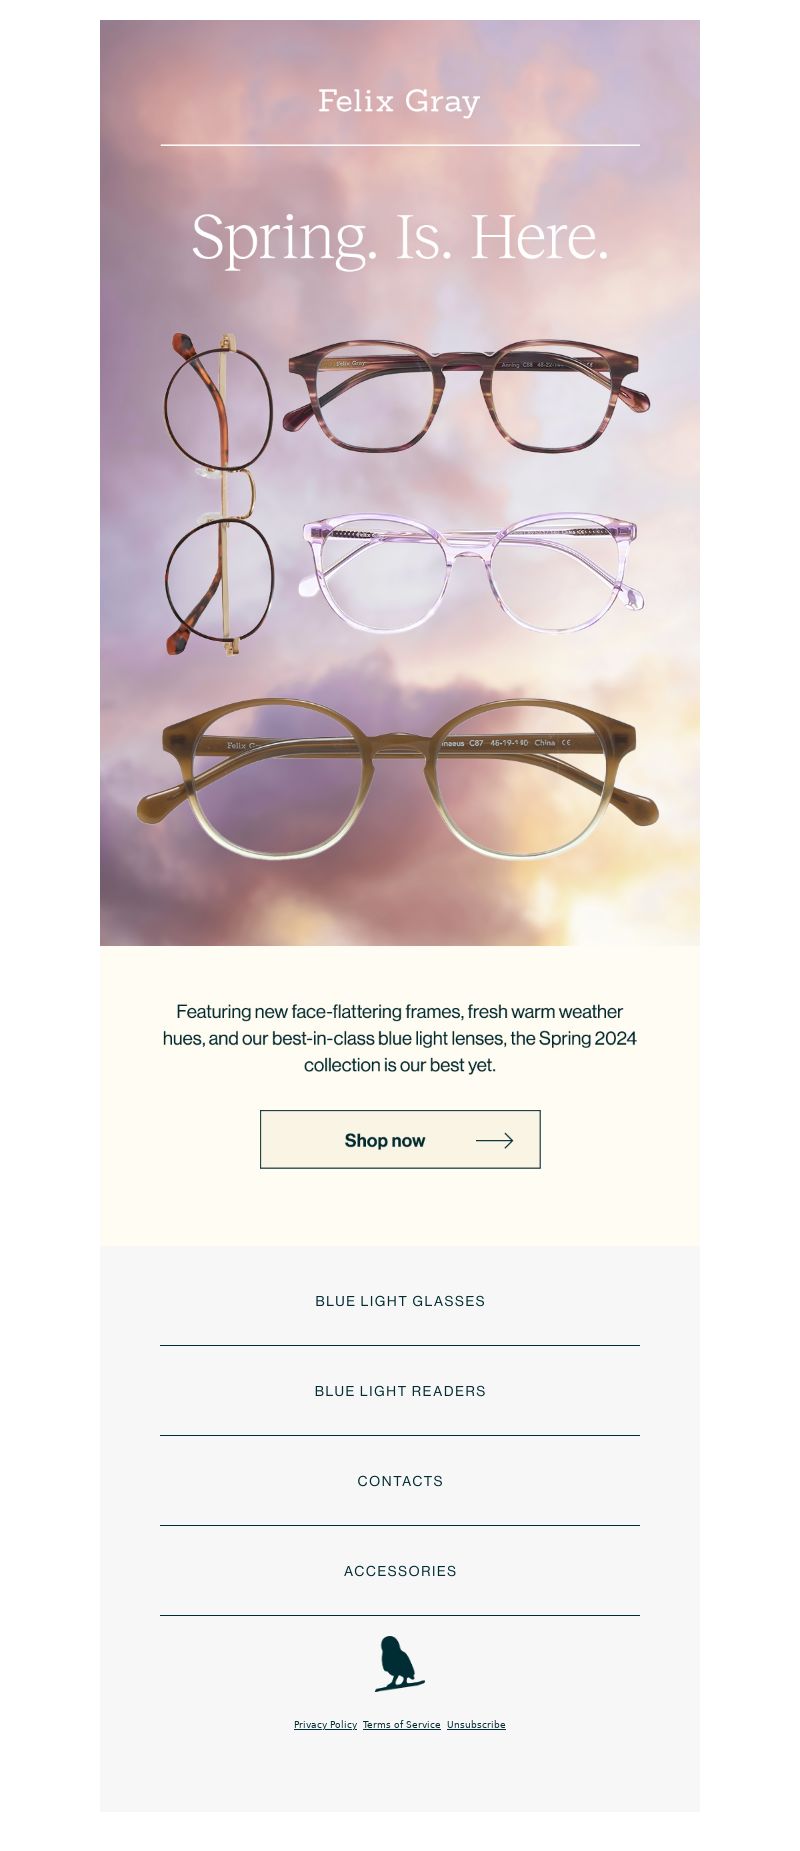The image size is (800, 1851).
Task: Click the Spring. Is. Here. headline
Action: tap(400, 239)
